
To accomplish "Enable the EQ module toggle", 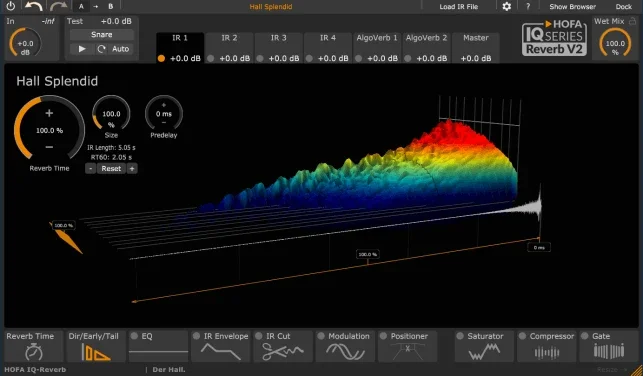I will click(x=134, y=336).
